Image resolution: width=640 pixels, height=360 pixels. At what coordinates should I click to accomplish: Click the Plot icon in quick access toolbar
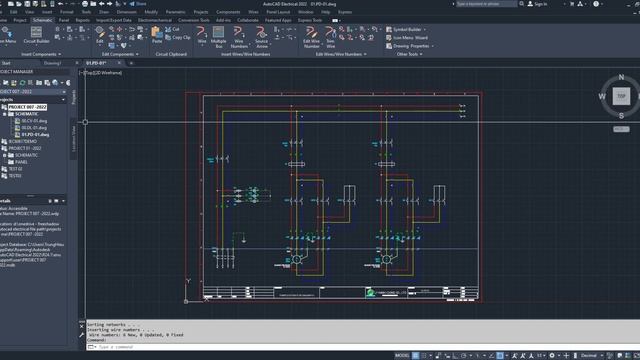tap(85, 4)
